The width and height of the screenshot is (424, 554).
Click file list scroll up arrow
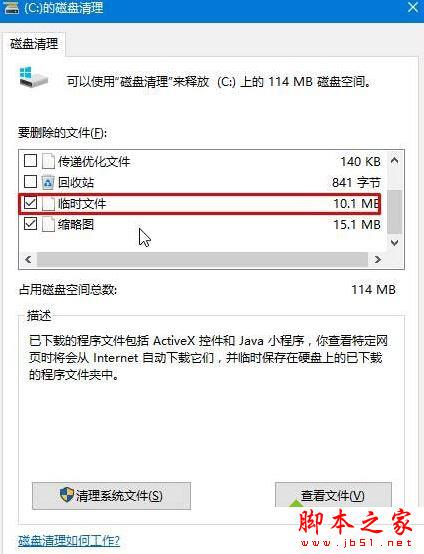coord(395,161)
